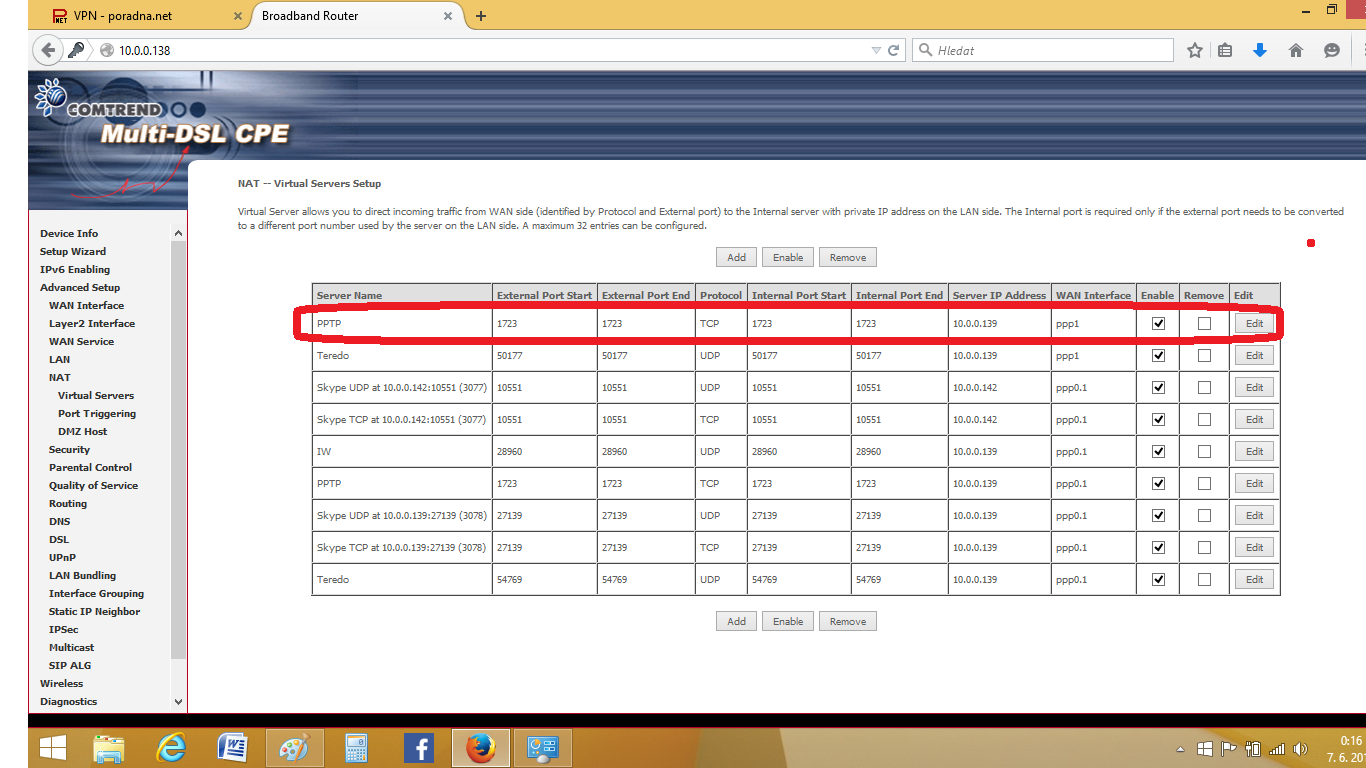Show hidden system tray icons

coord(1183,749)
